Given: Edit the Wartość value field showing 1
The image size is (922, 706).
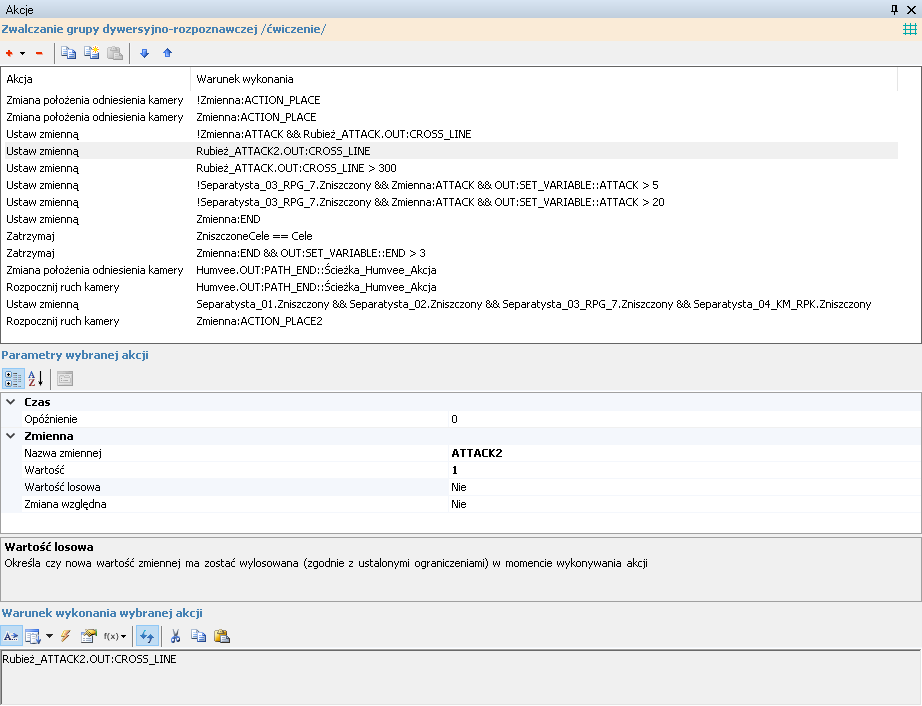Looking at the screenshot, I should coord(684,470).
